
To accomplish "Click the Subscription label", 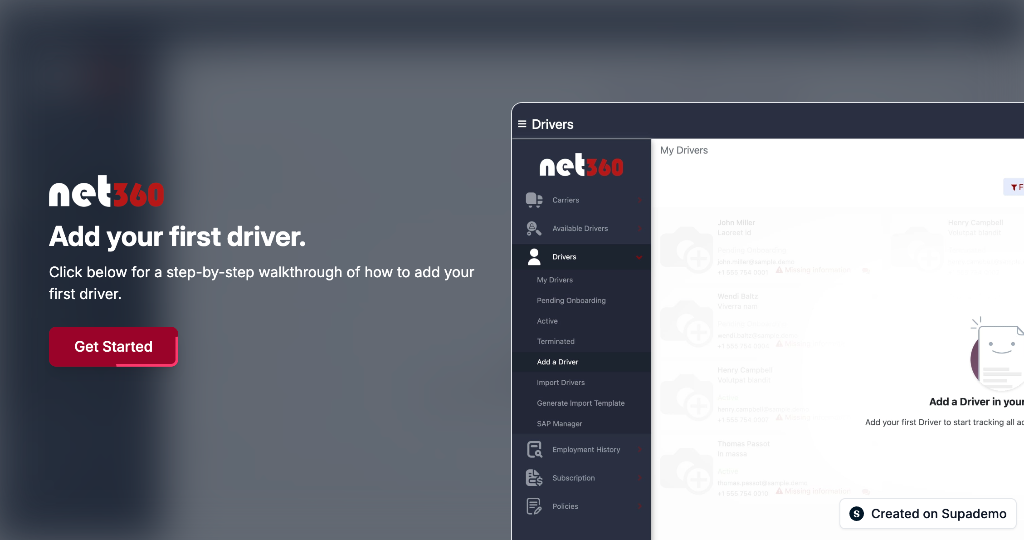I will (573, 478).
